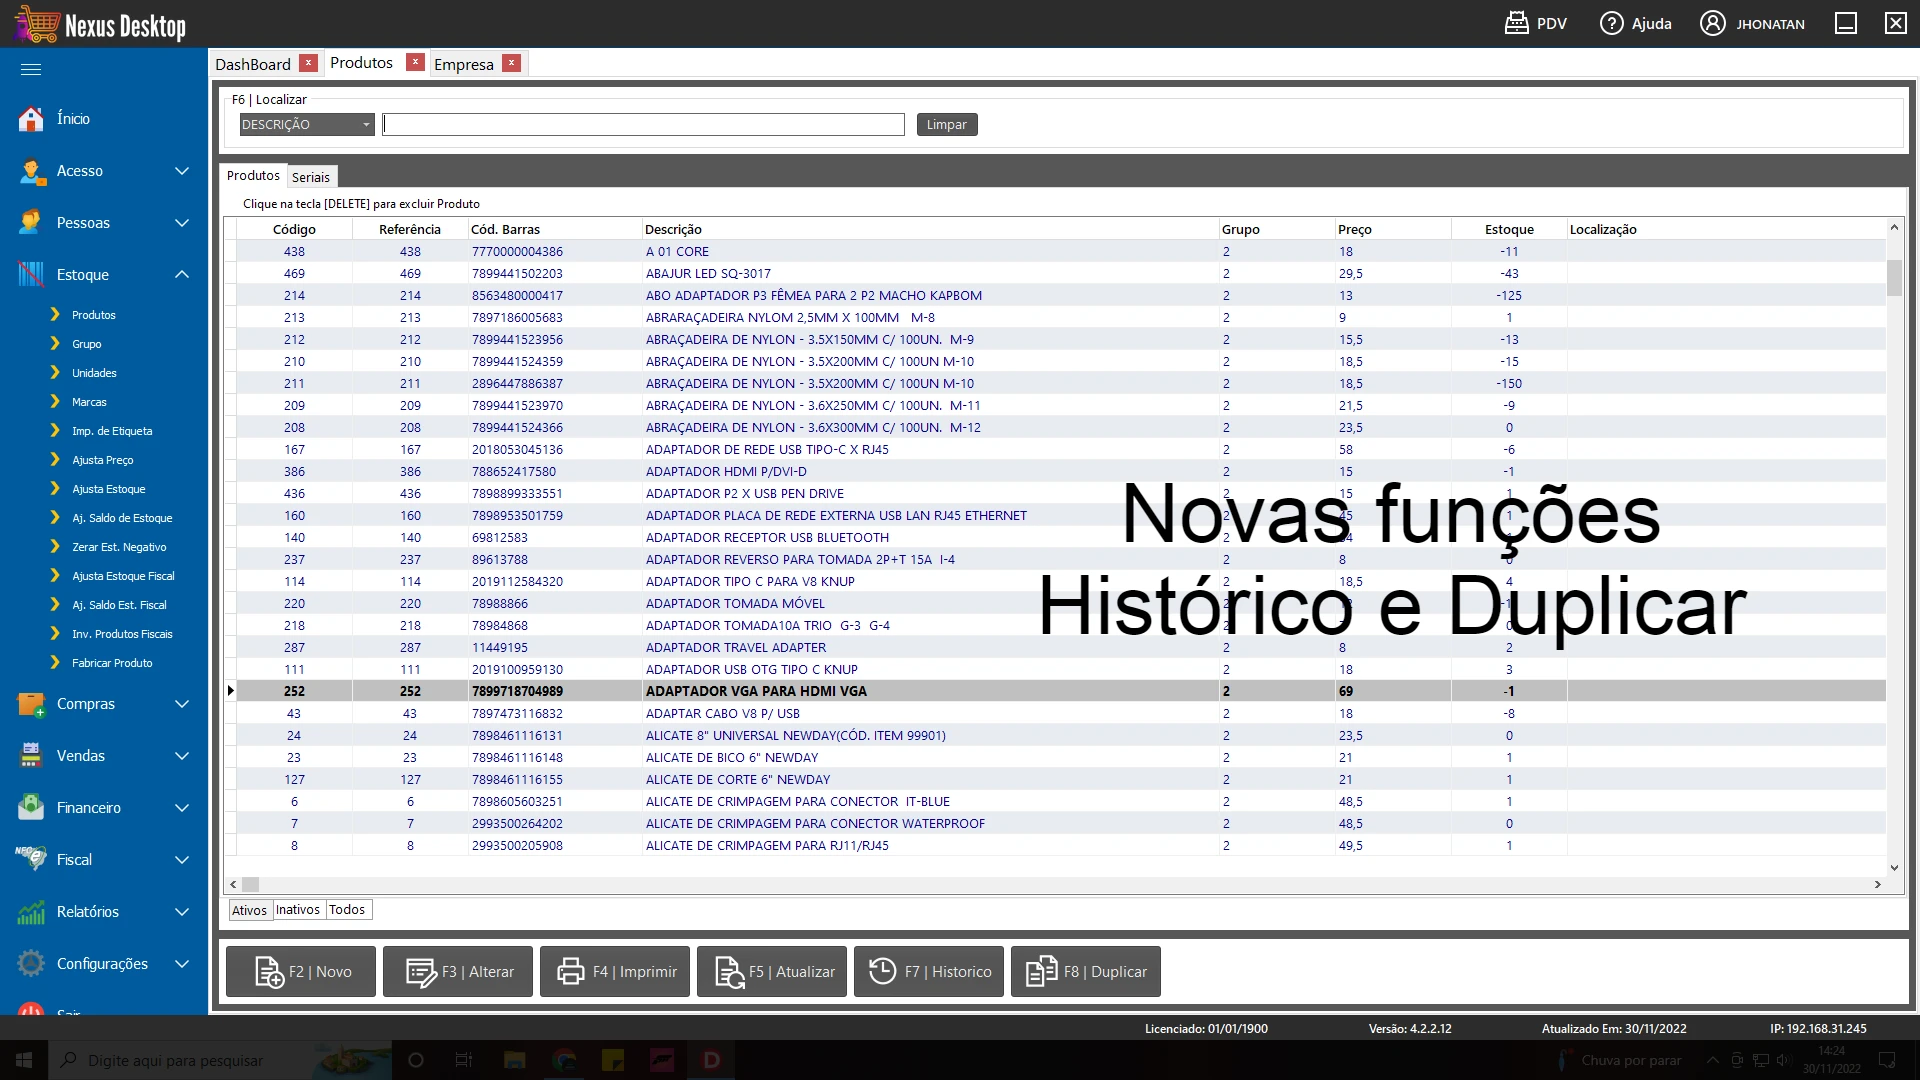The width and height of the screenshot is (1920, 1080).
Task: Open the JHONATAN user account menu
Action: (x=1752, y=23)
